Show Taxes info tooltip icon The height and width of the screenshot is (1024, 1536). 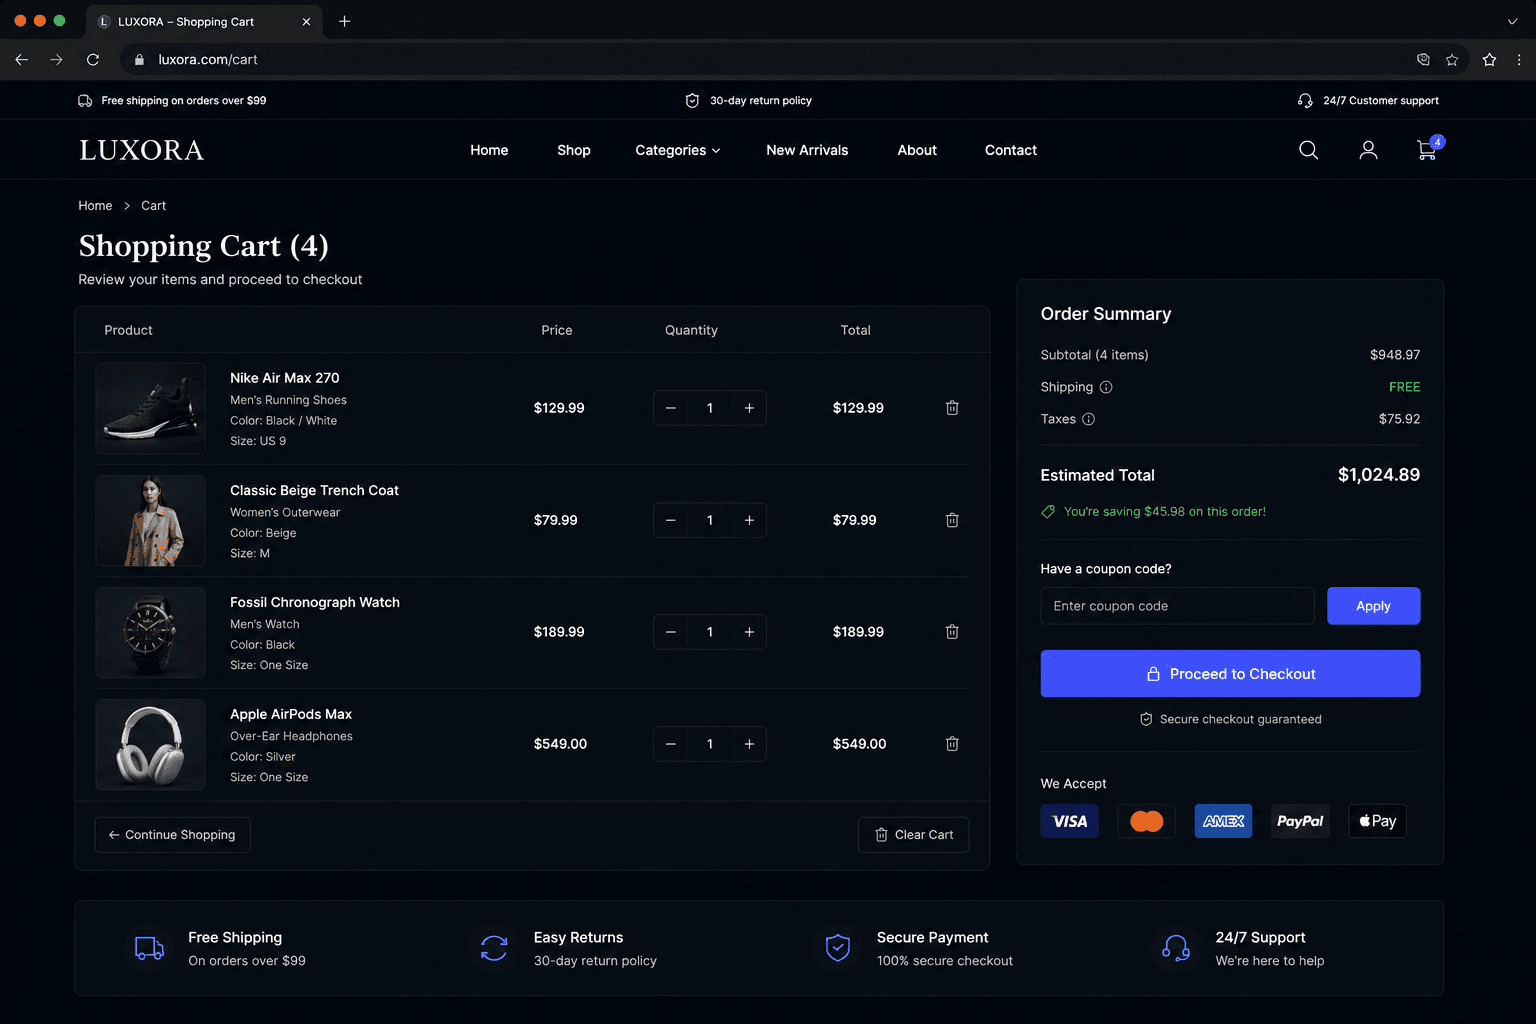click(1089, 419)
